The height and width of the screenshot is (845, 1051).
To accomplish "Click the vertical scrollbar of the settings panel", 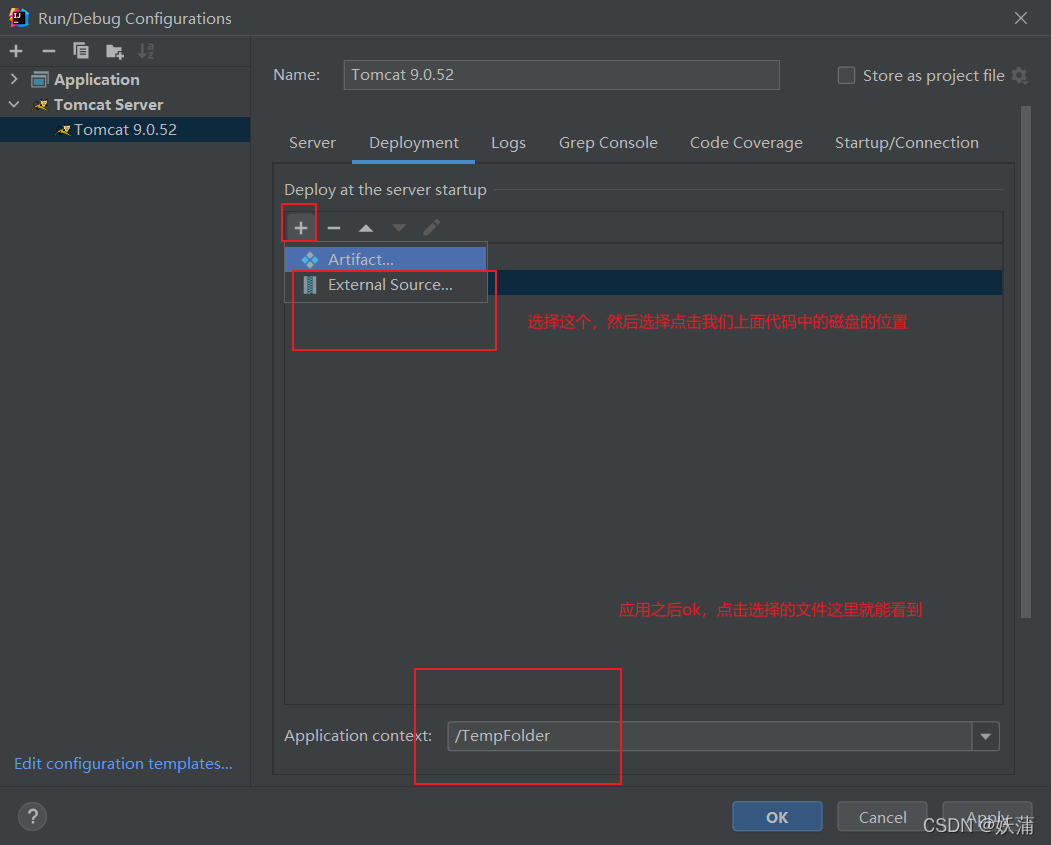I will 1026,362.
